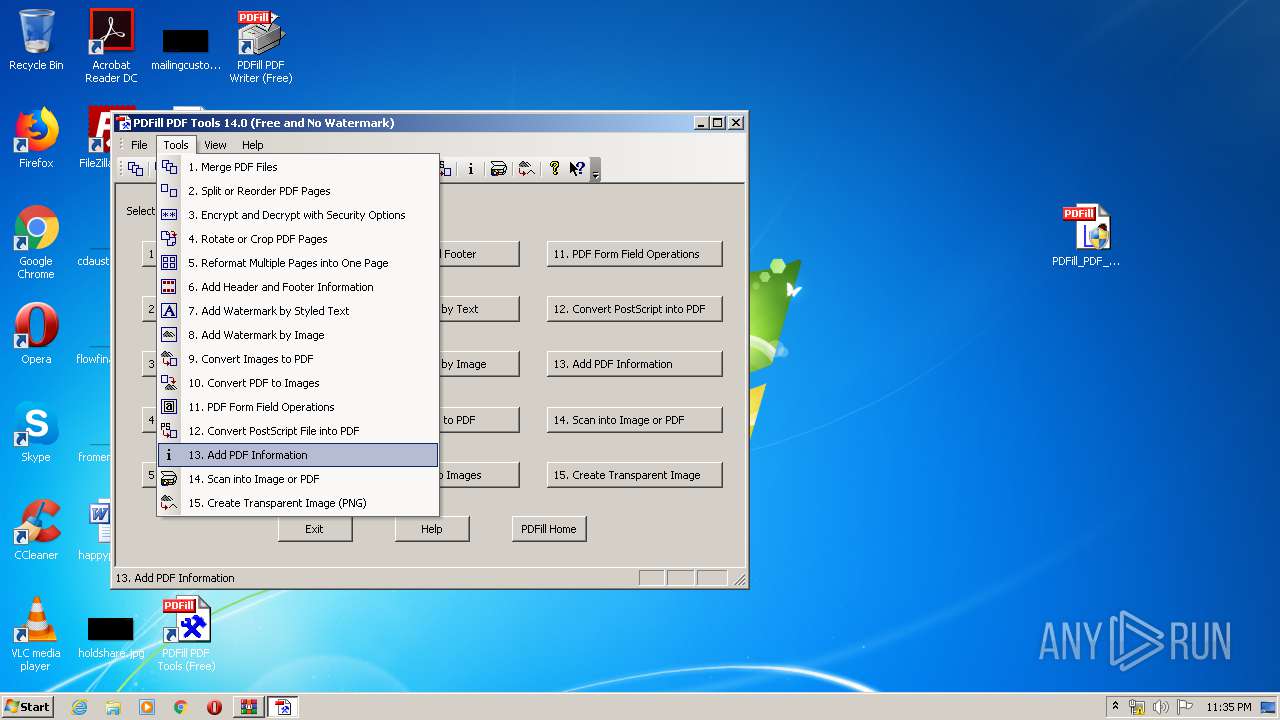Viewport: 1280px width, 720px height.
Task: Choose Reformat Multiple Pages into One Page
Action: coord(298,263)
